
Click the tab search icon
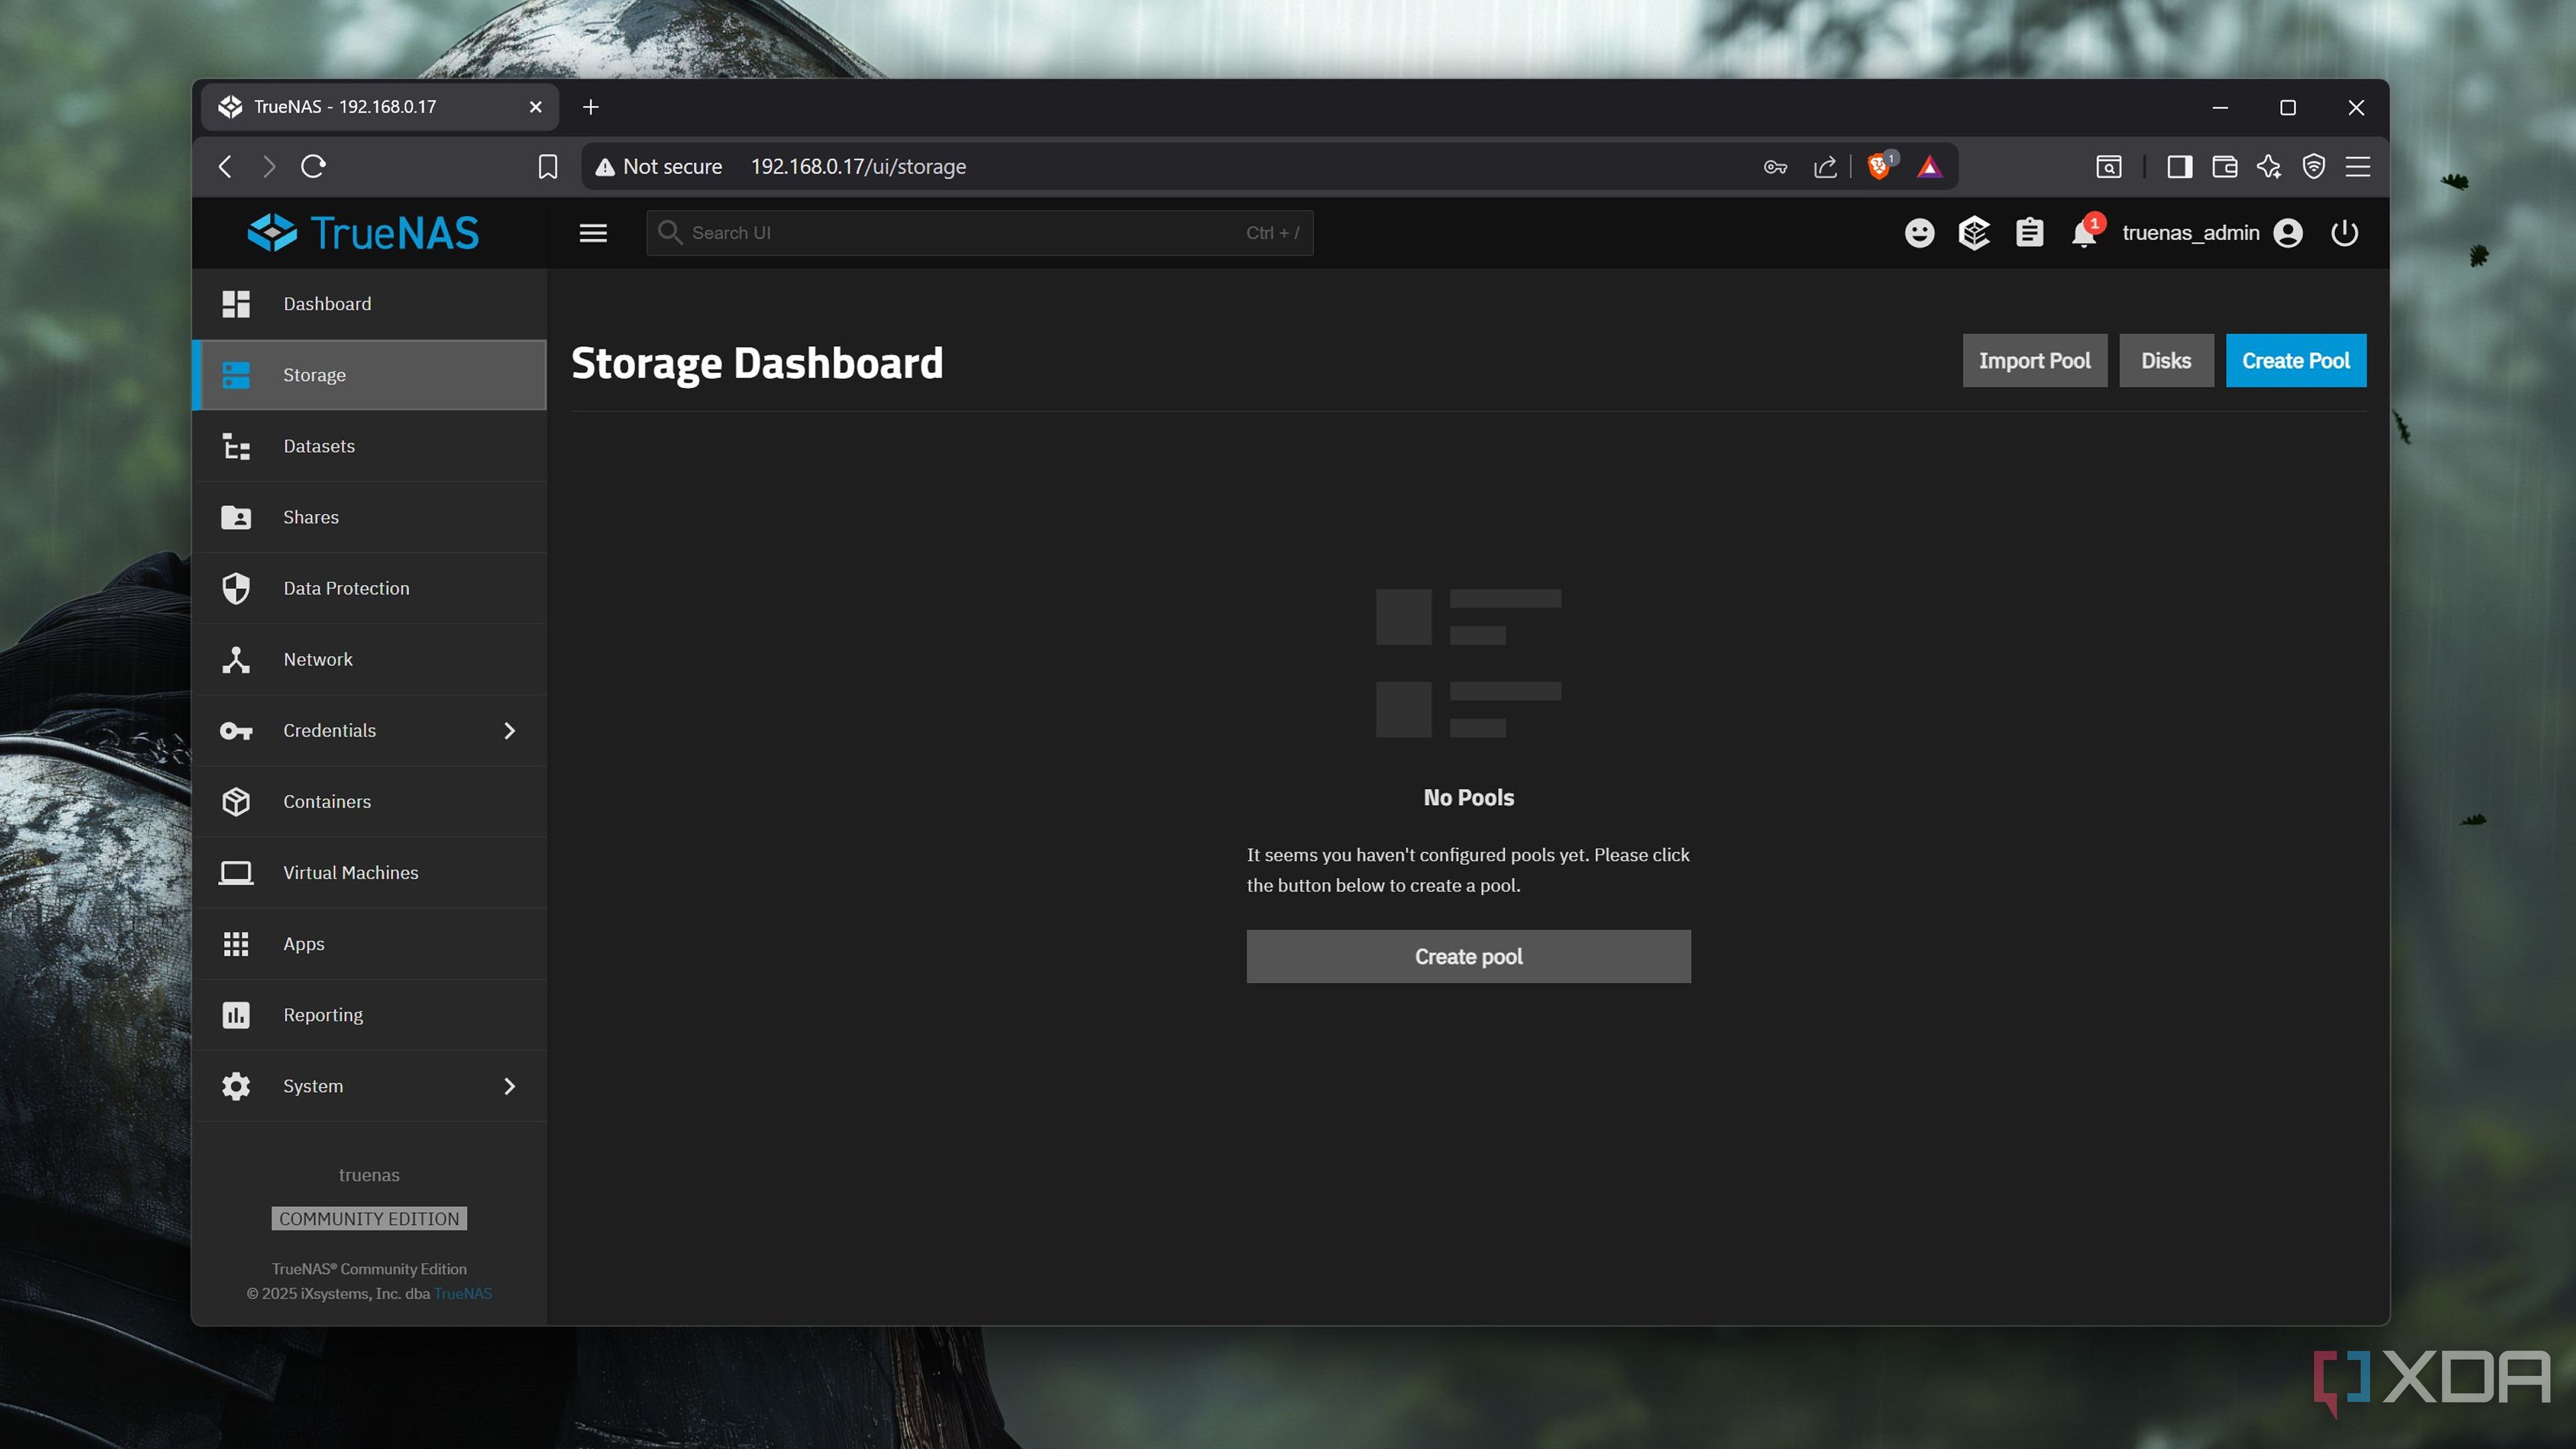tap(2108, 166)
